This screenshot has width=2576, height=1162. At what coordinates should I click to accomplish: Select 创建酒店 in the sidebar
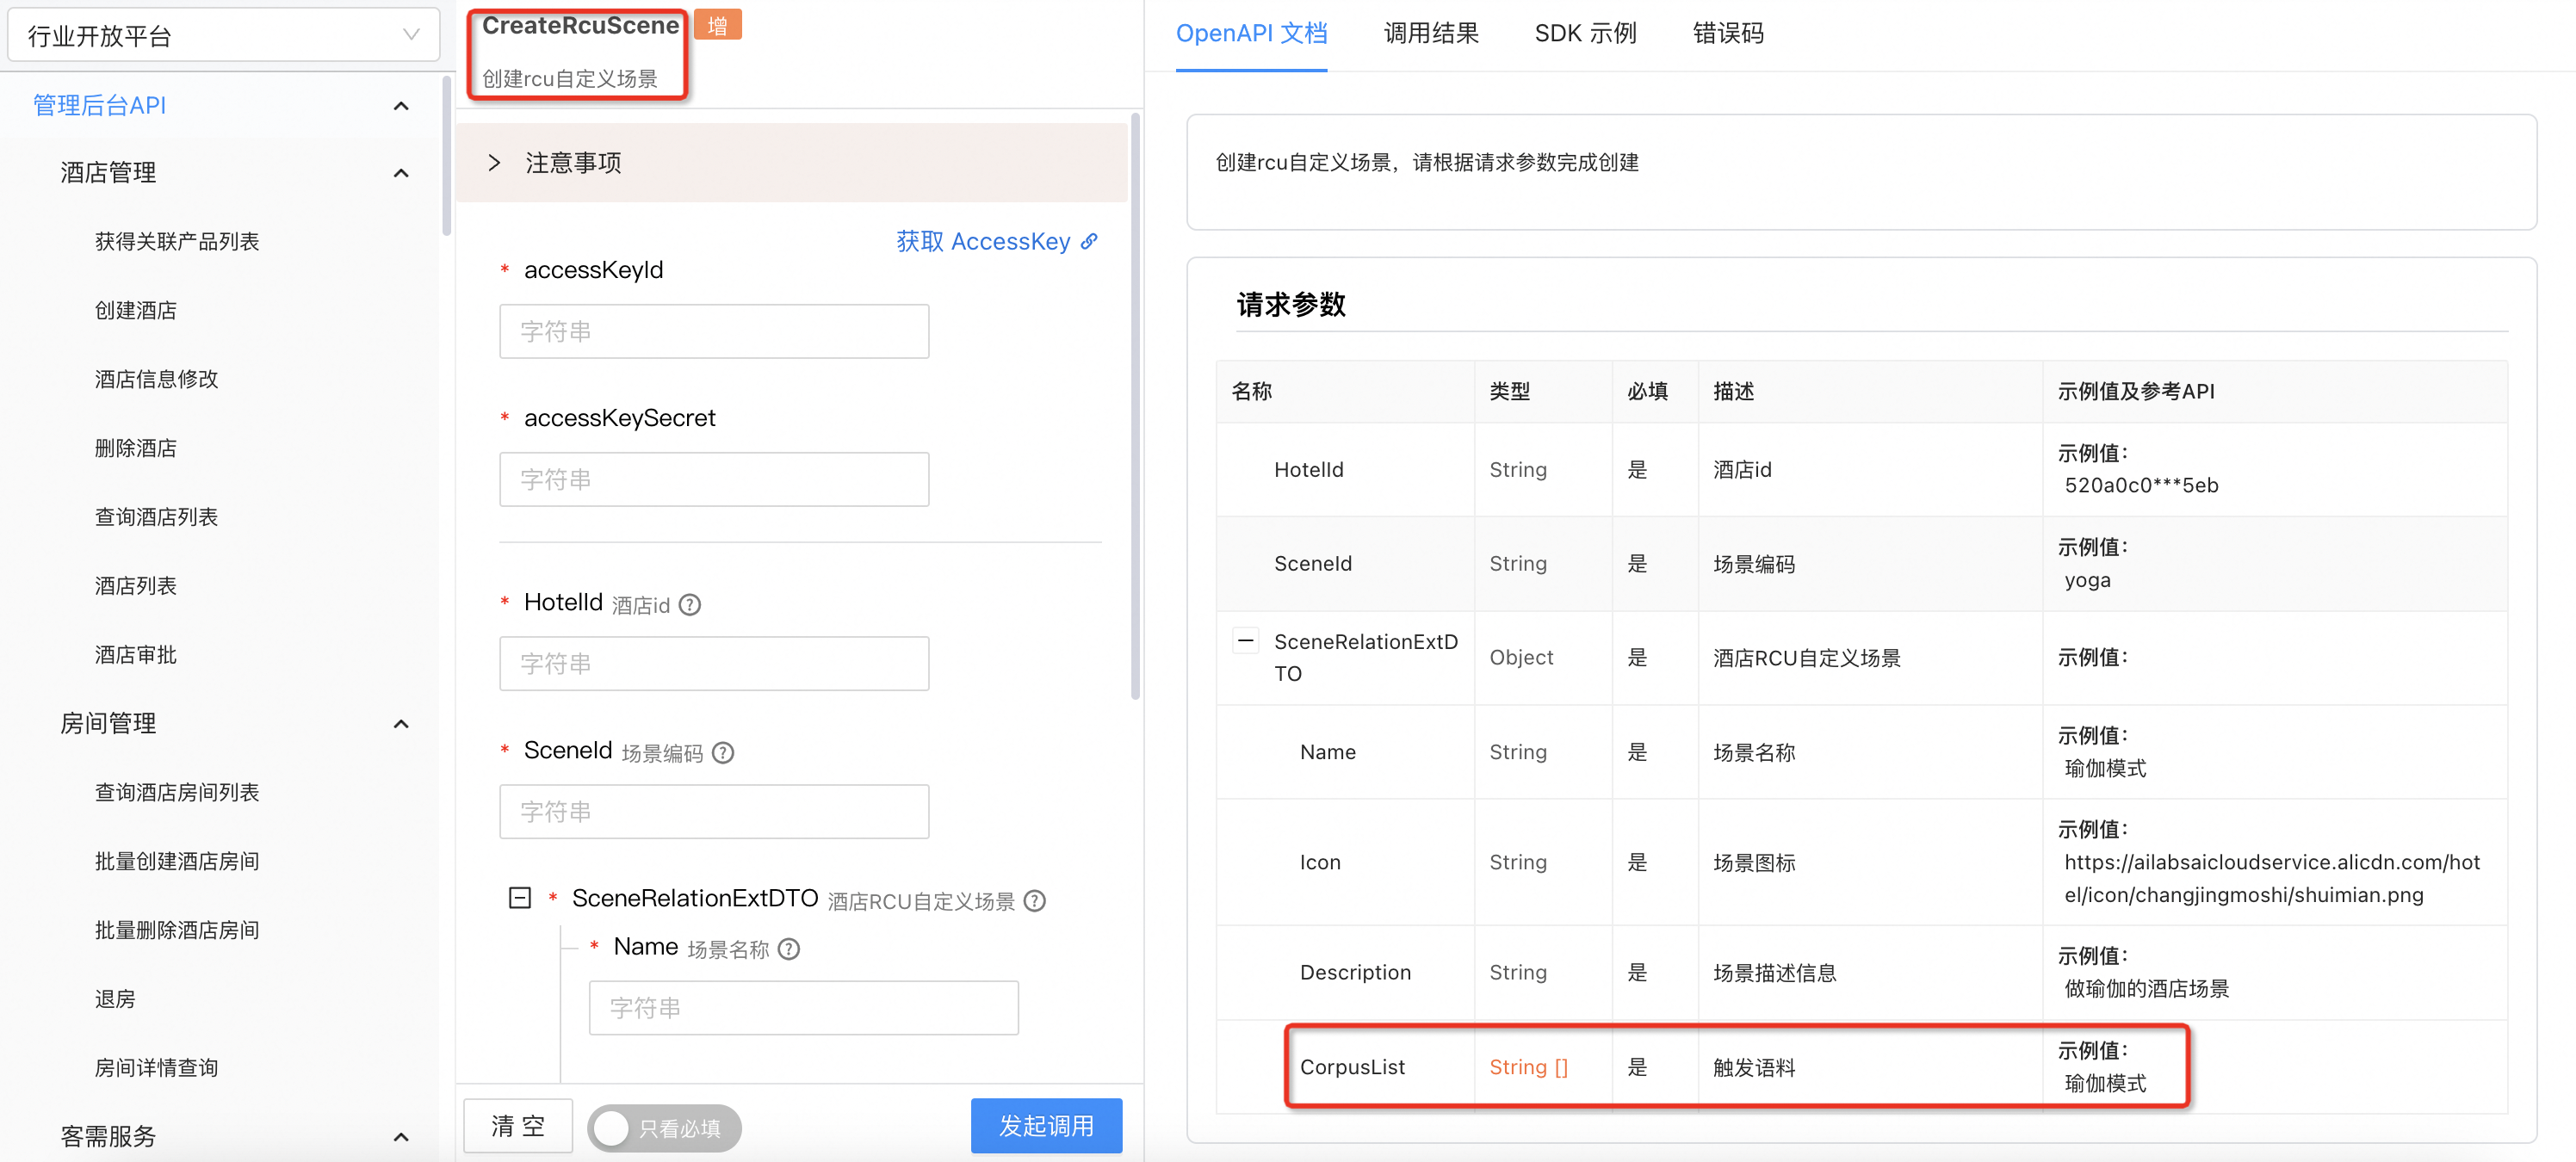pyautogui.click(x=136, y=310)
